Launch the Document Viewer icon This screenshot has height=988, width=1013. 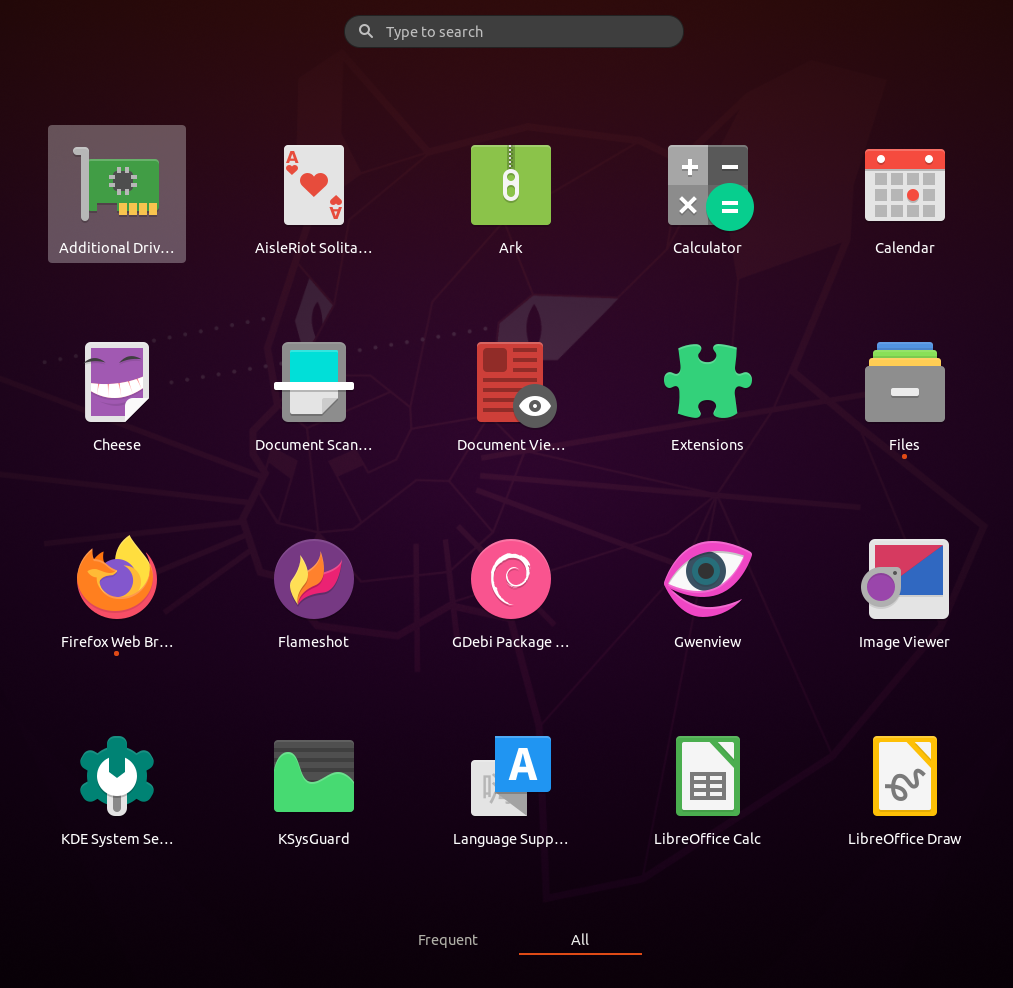516,384
